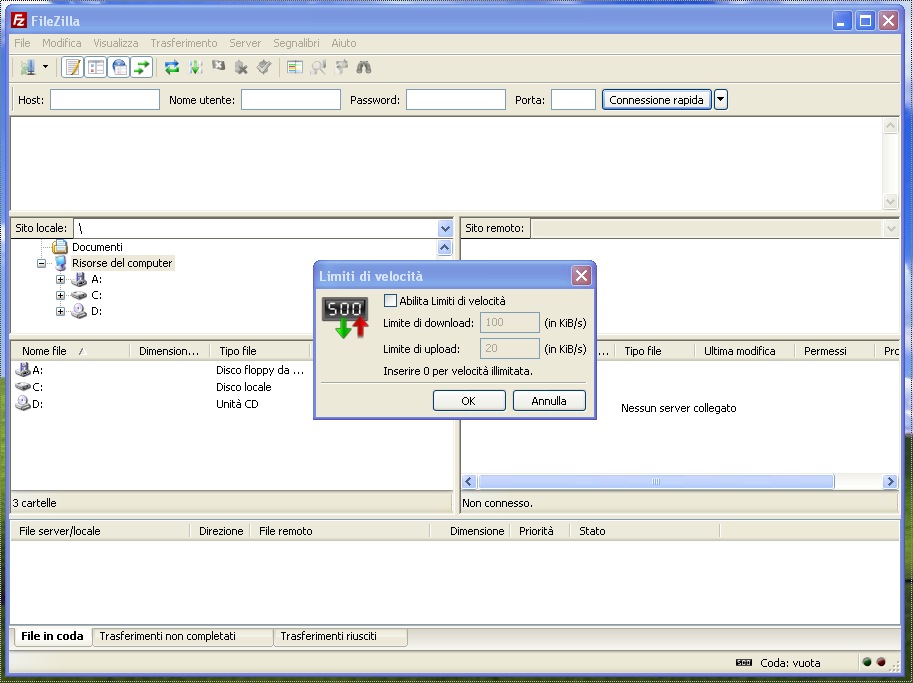This screenshot has width=913, height=683.
Task: Open the Connessione rapida history dropdown arrow
Action: pos(721,100)
